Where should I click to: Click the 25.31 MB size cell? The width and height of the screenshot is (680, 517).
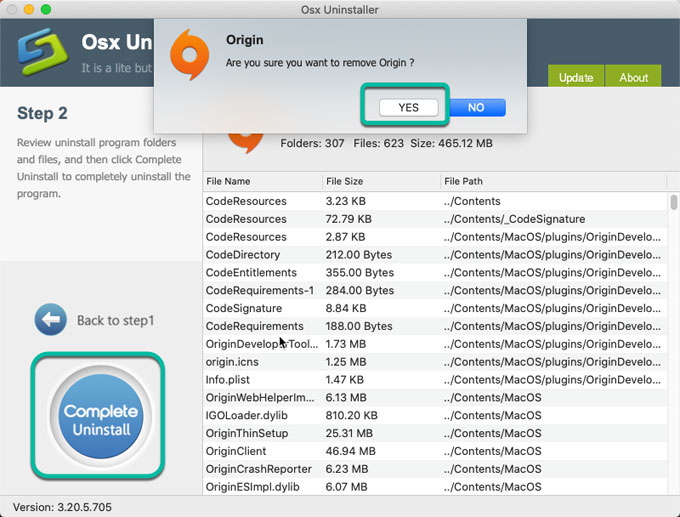tap(349, 433)
